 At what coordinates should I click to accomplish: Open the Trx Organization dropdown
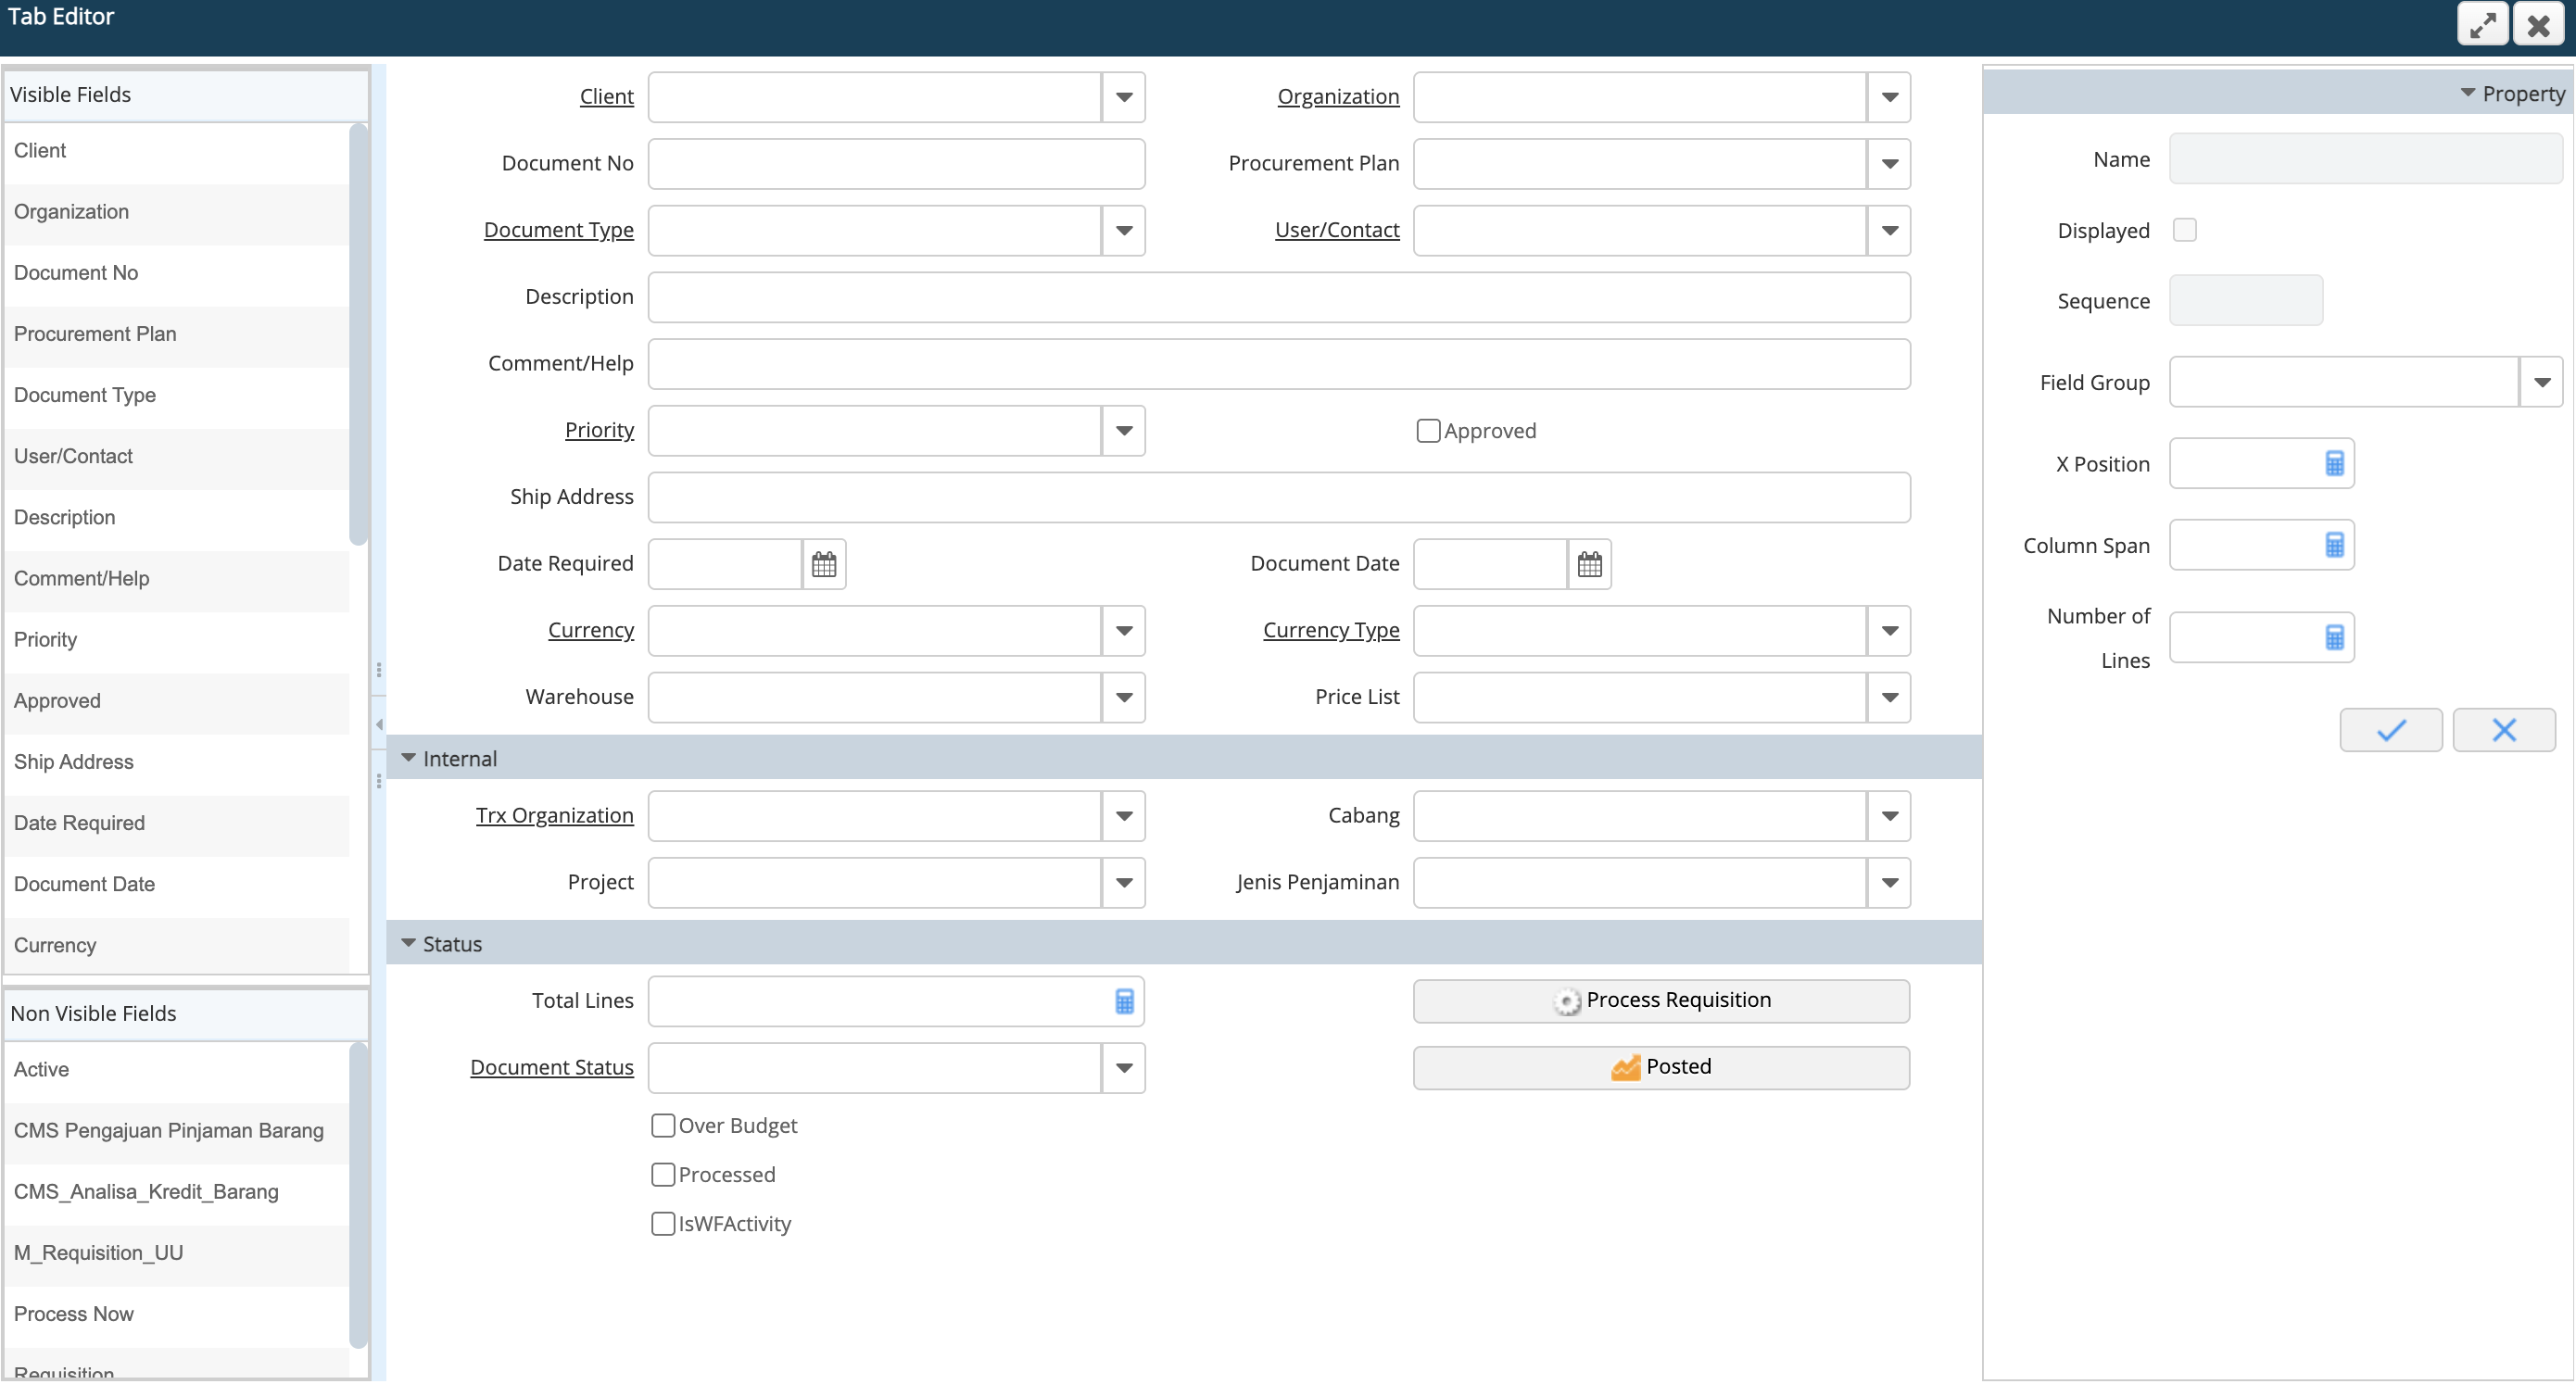[x=1124, y=816]
